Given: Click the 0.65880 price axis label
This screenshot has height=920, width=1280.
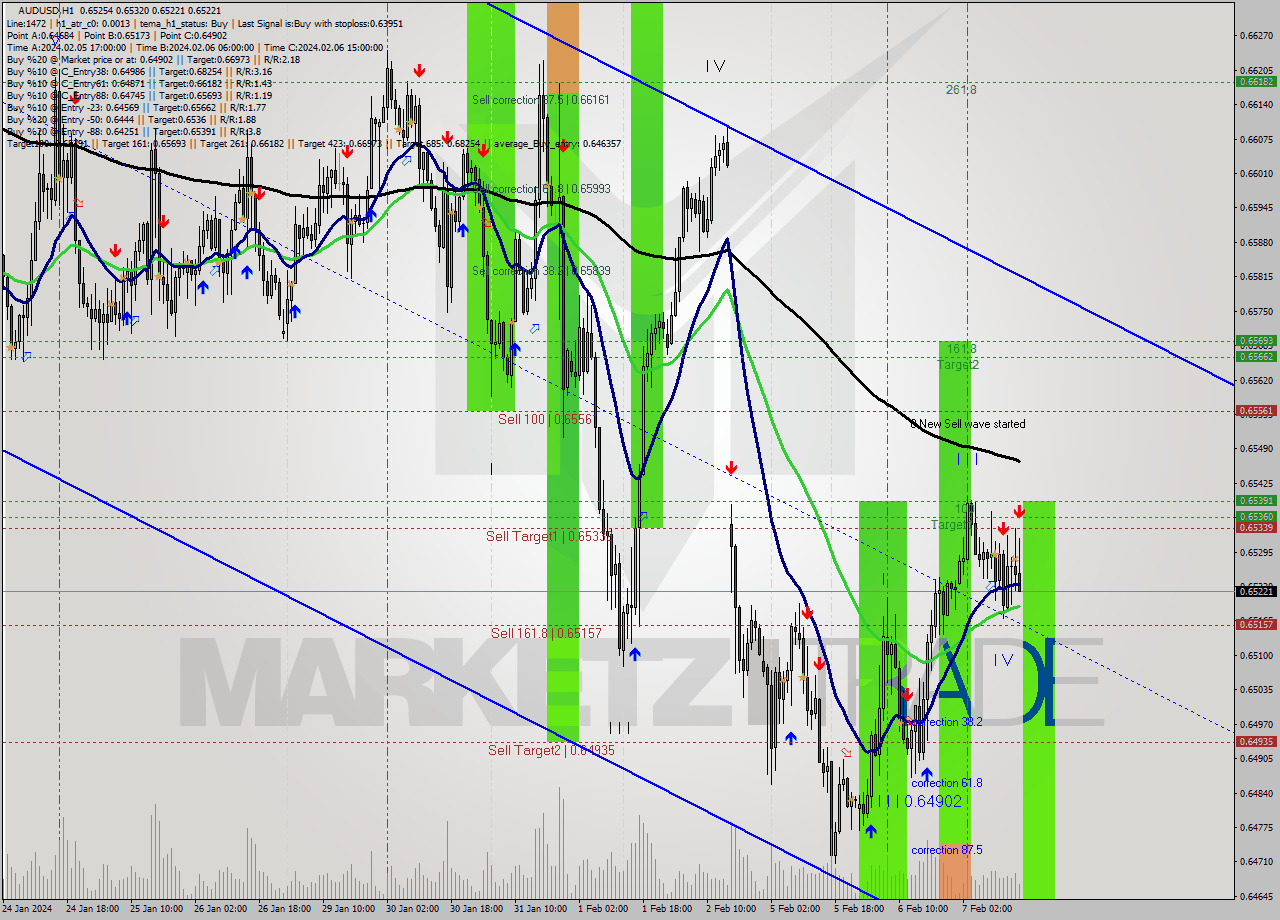Looking at the screenshot, I should (x=1255, y=243).
